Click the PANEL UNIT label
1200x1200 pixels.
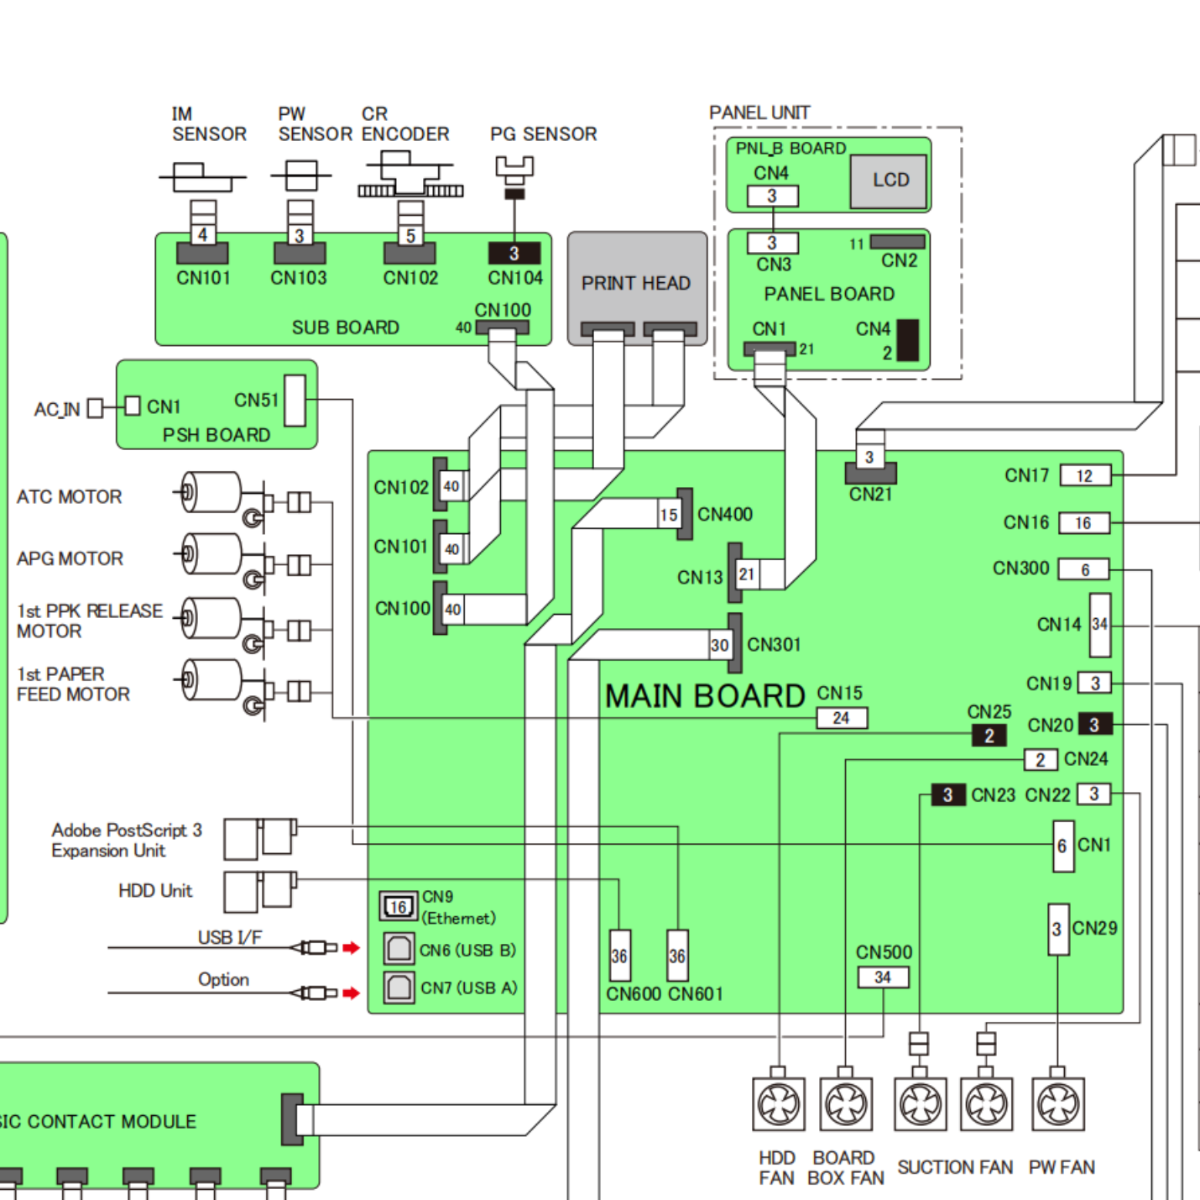coord(760,113)
